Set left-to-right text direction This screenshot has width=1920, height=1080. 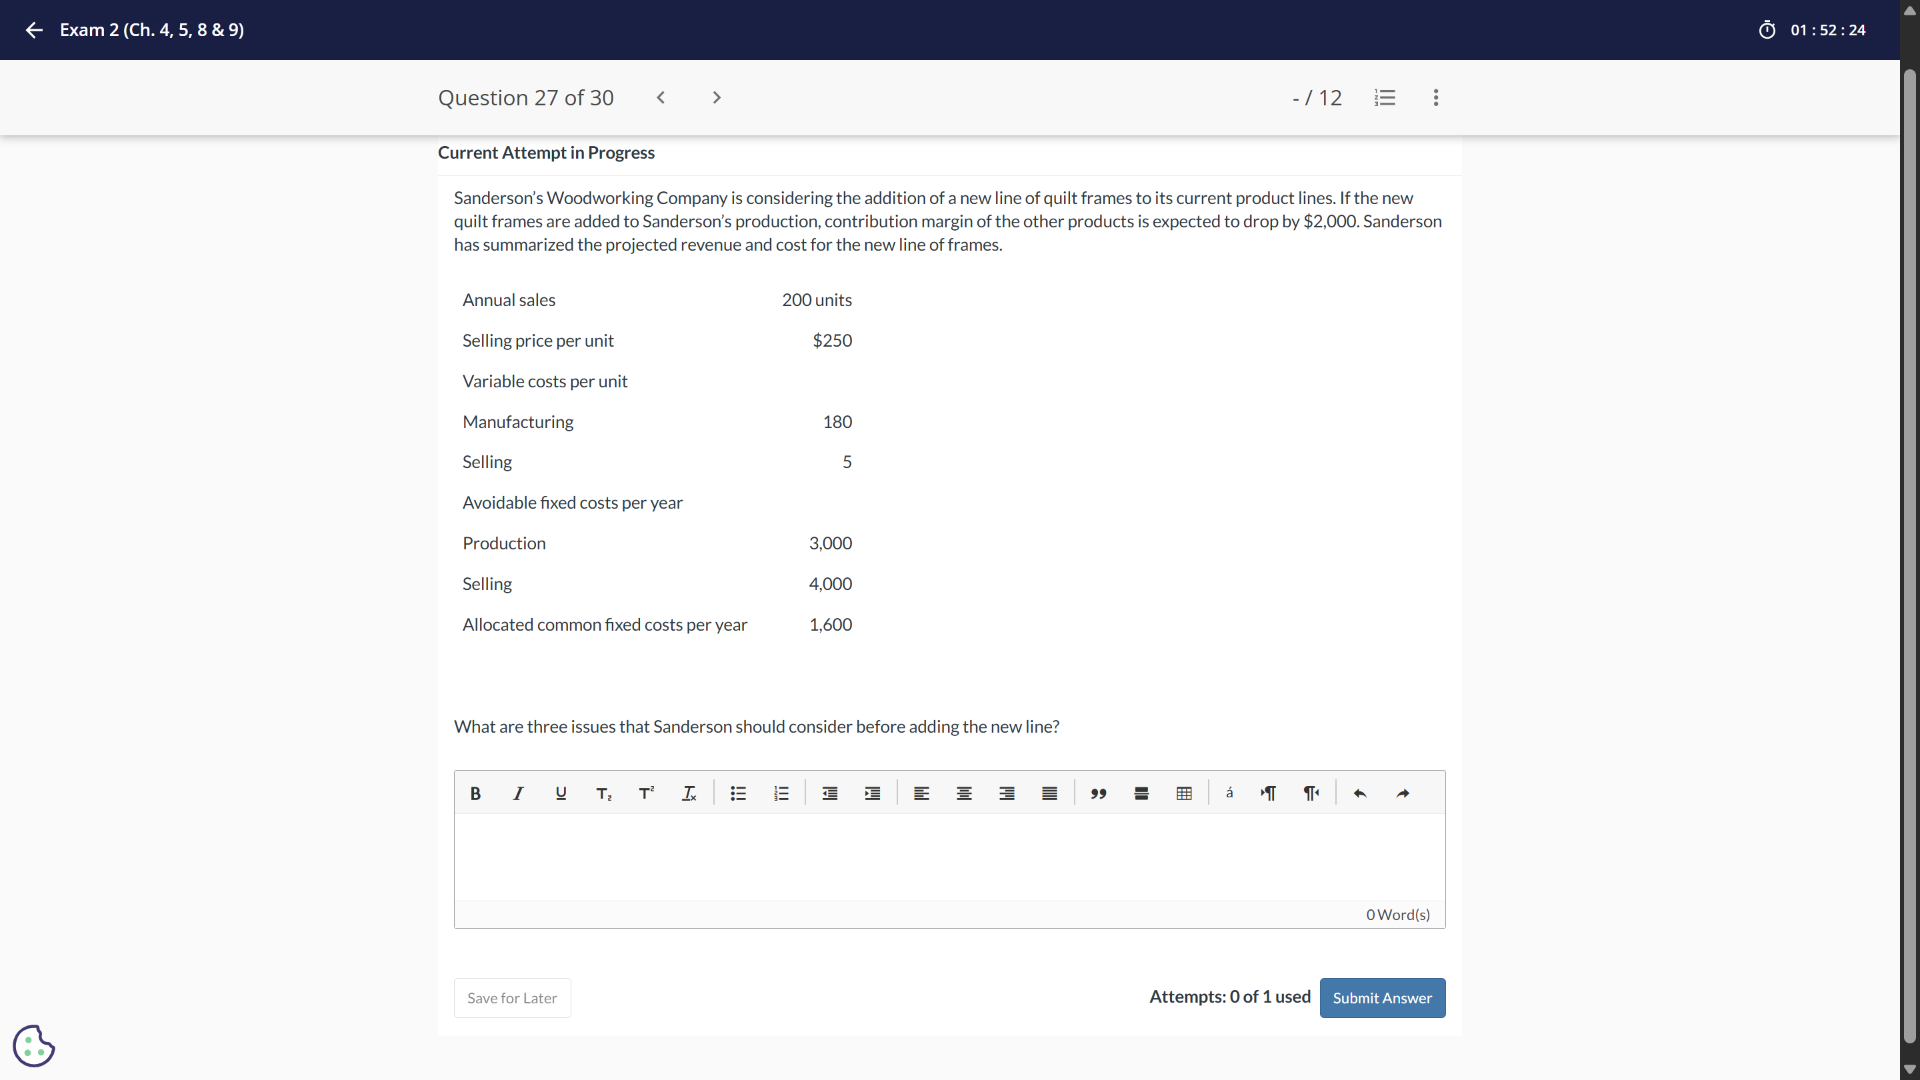click(x=1269, y=793)
